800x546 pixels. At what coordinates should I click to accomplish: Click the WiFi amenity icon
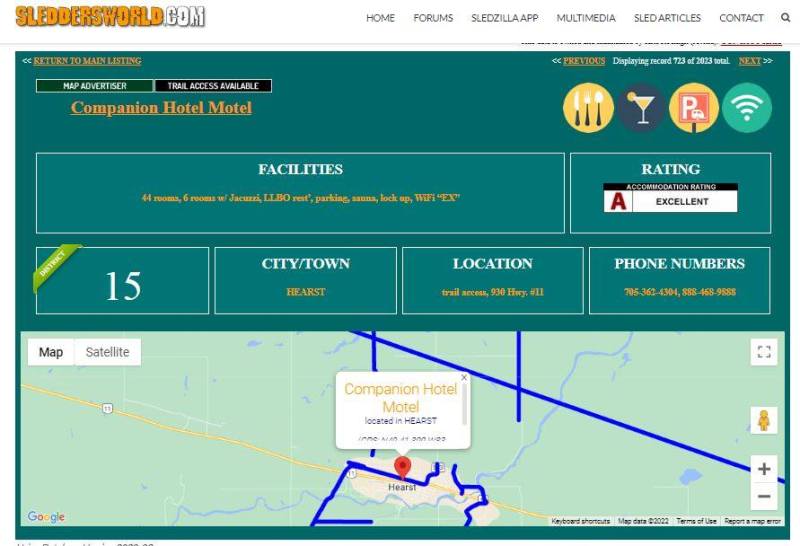click(x=747, y=108)
